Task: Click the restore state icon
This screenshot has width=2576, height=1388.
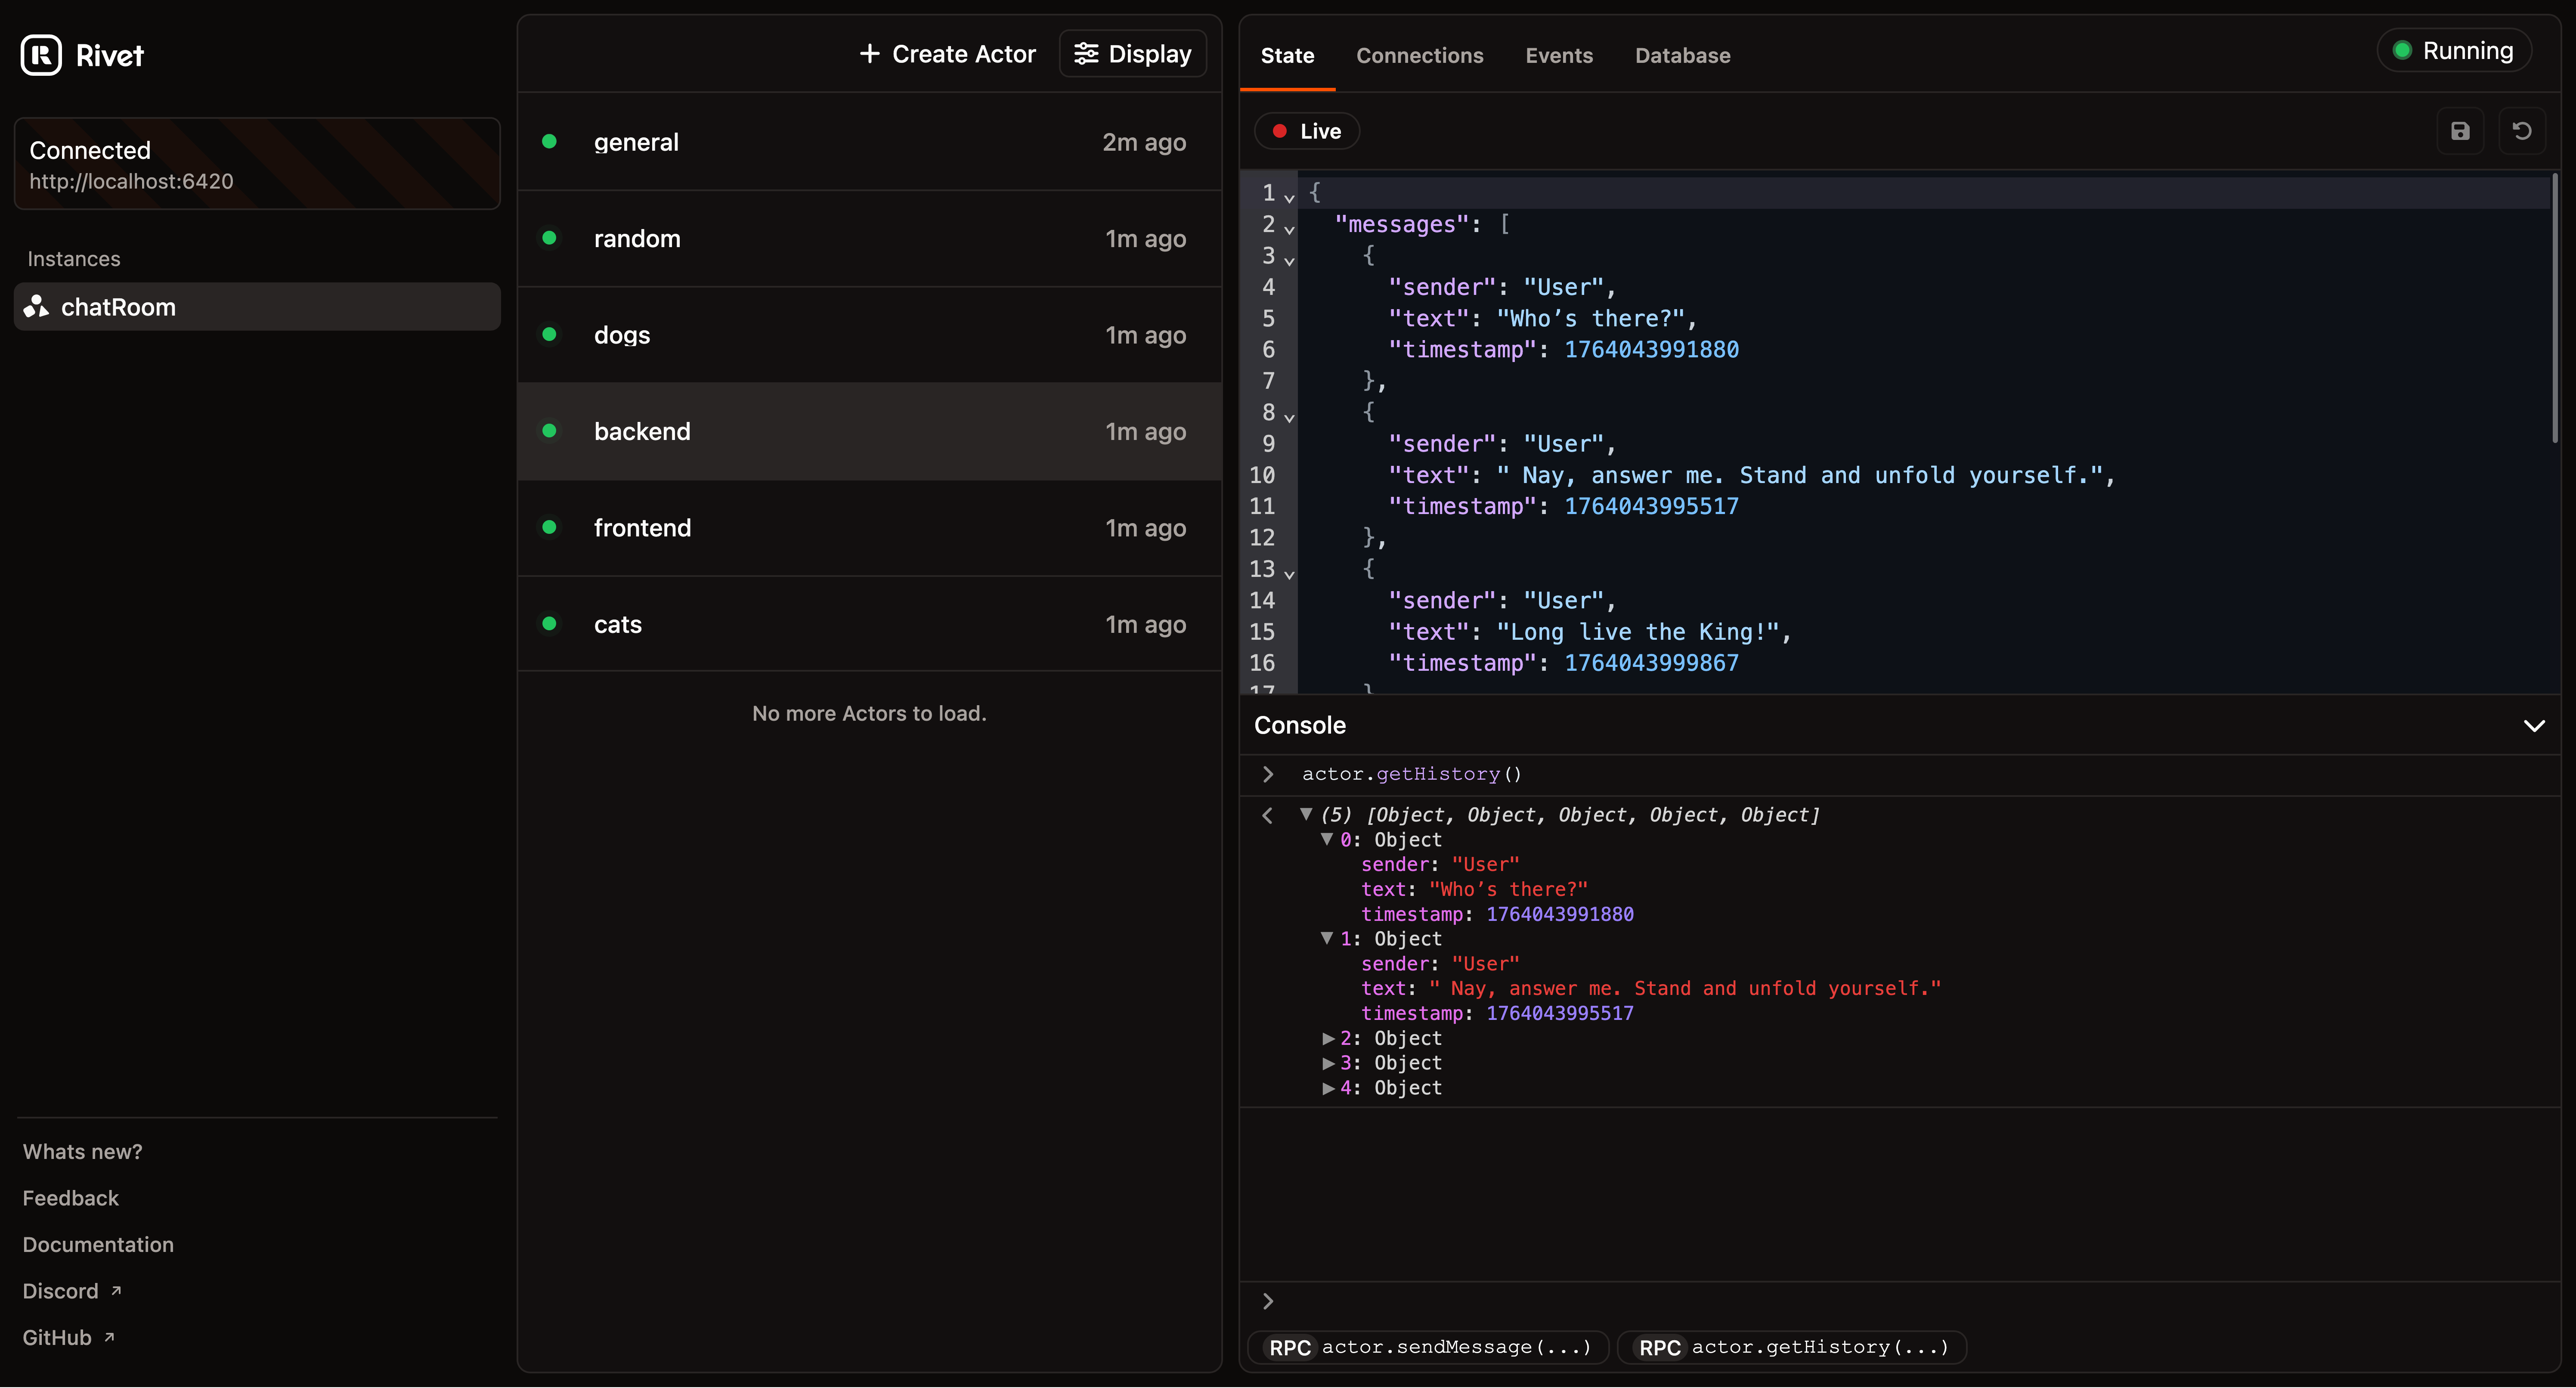Action: coord(2523,131)
